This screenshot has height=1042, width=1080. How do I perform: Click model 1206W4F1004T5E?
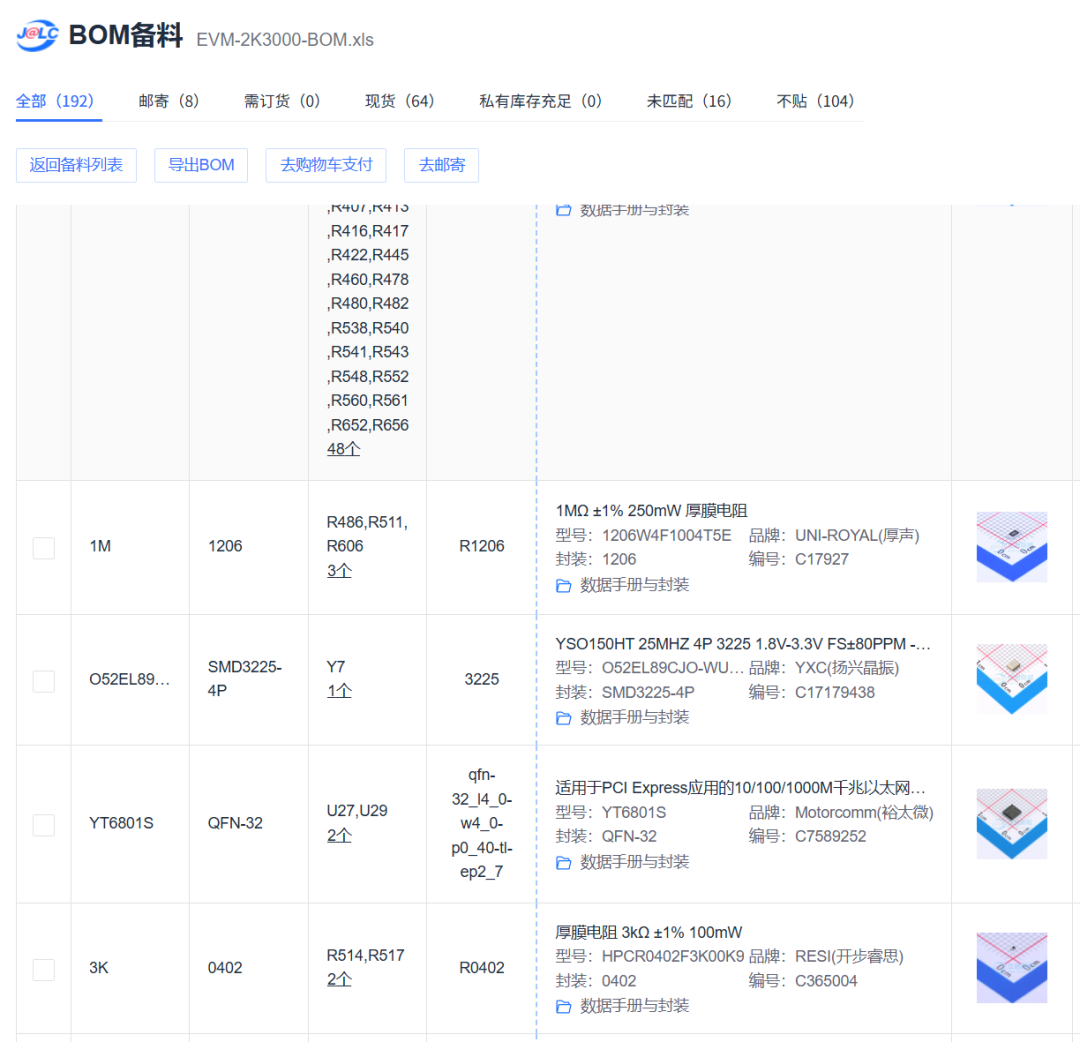pyautogui.click(x=667, y=536)
